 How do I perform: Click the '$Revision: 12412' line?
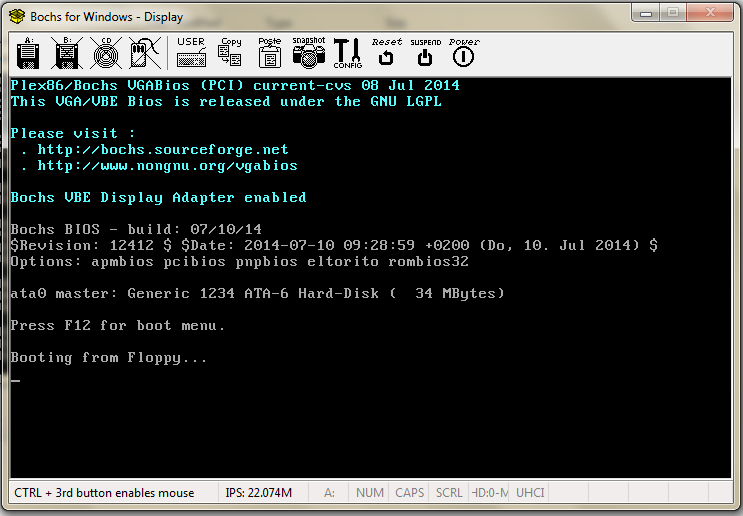pyautogui.click(x=334, y=245)
